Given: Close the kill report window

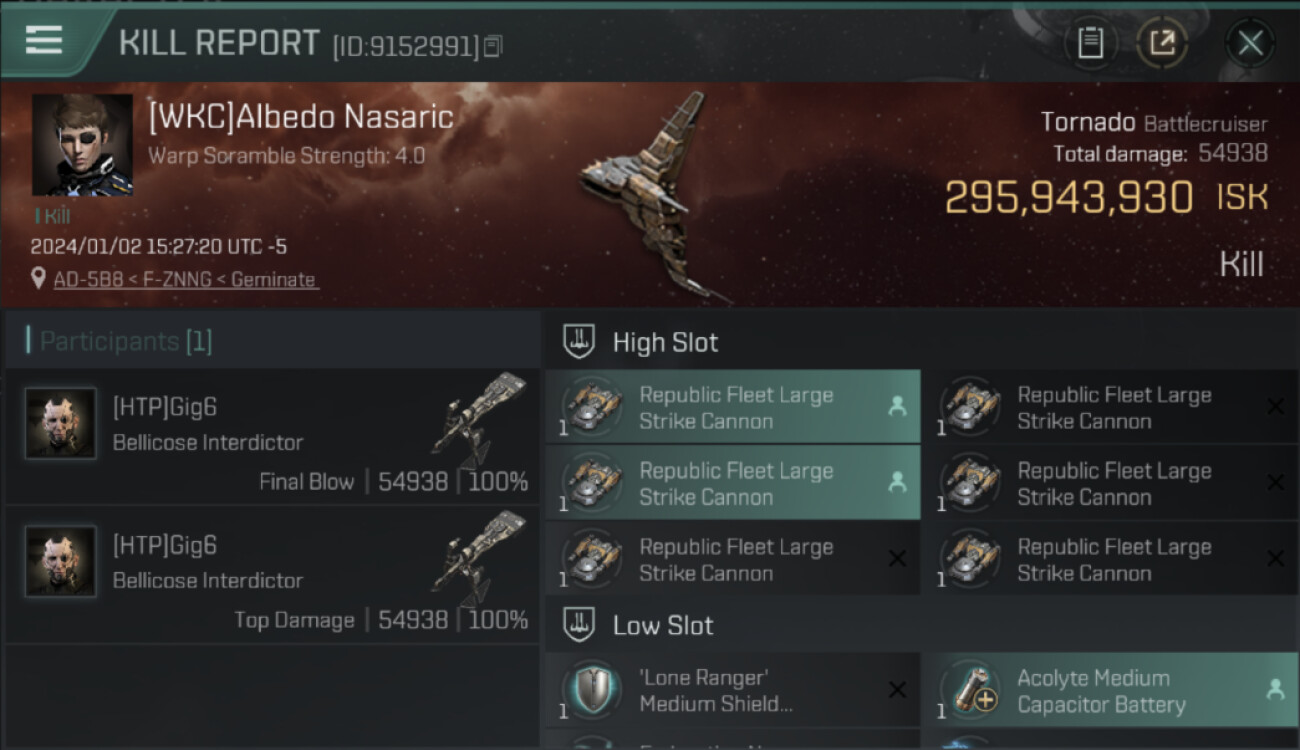Looking at the screenshot, I should pyautogui.click(x=1250, y=43).
